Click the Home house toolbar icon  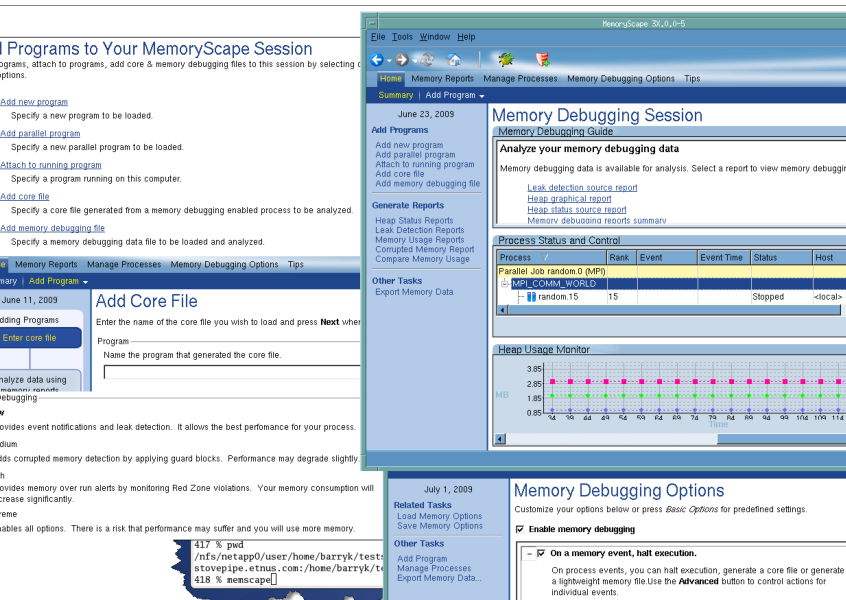454,60
